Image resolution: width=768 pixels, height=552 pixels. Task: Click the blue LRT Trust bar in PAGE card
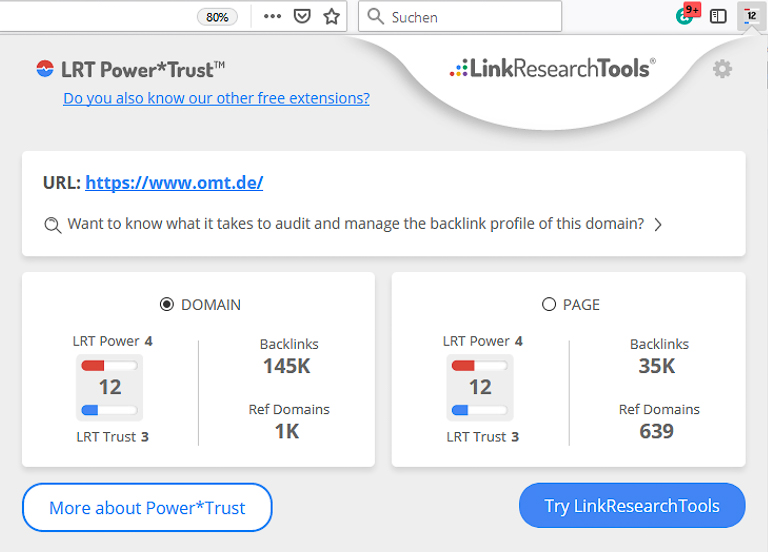click(480, 410)
